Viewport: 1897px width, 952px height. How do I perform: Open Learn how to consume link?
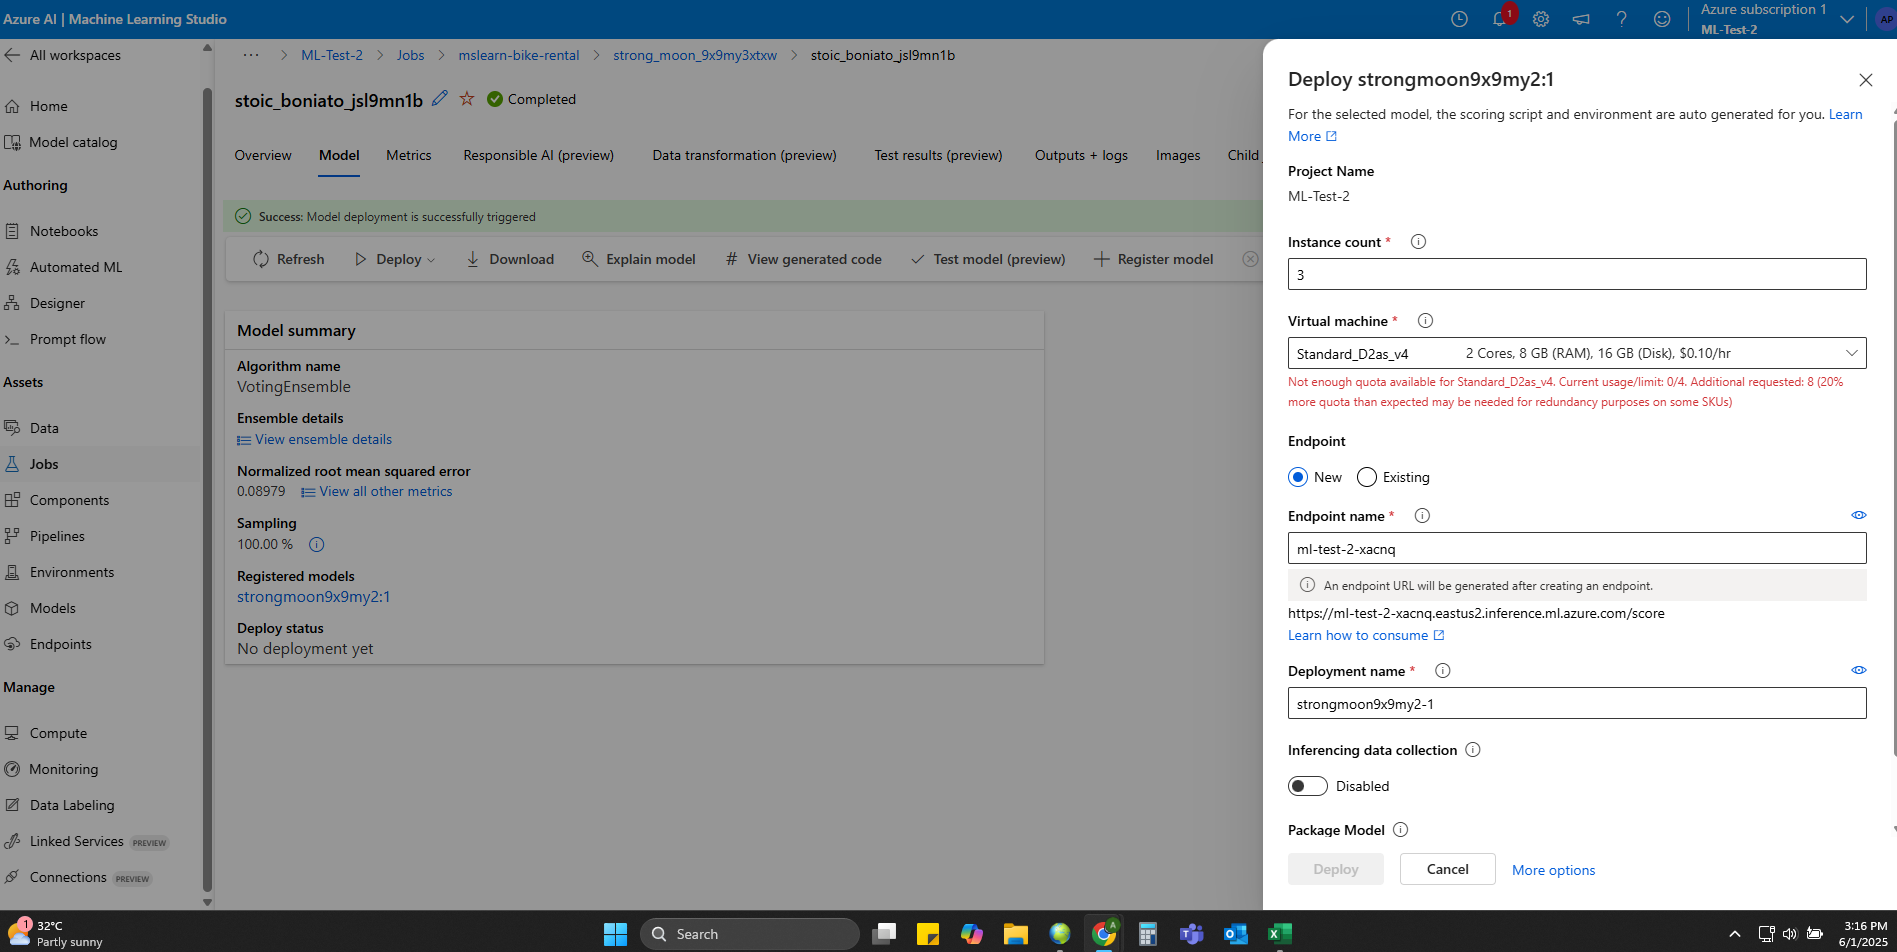coord(1366,635)
